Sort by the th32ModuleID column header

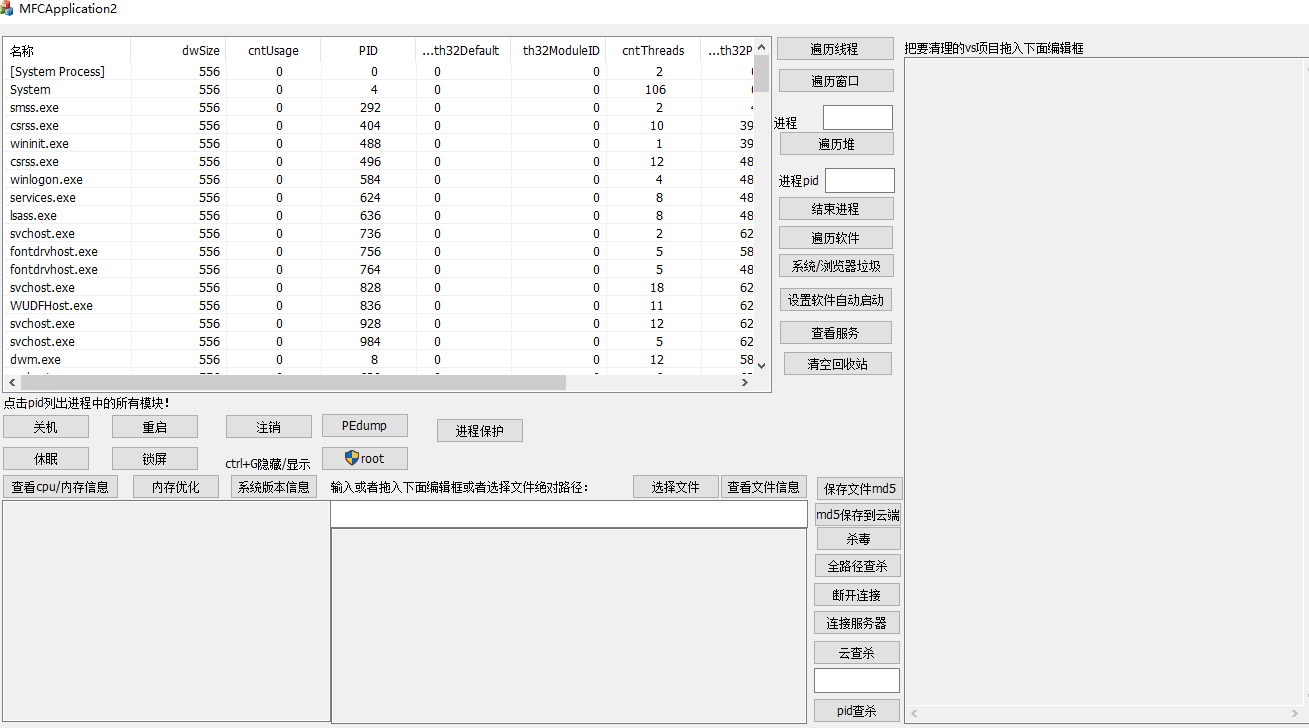click(558, 50)
